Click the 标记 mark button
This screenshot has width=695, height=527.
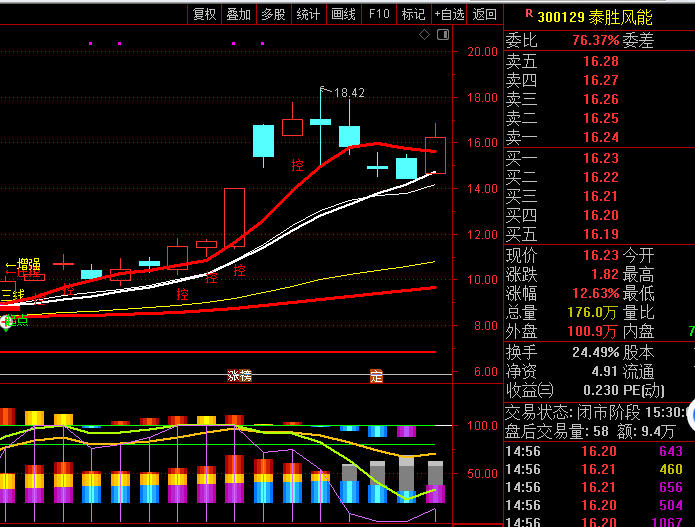tap(413, 14)
